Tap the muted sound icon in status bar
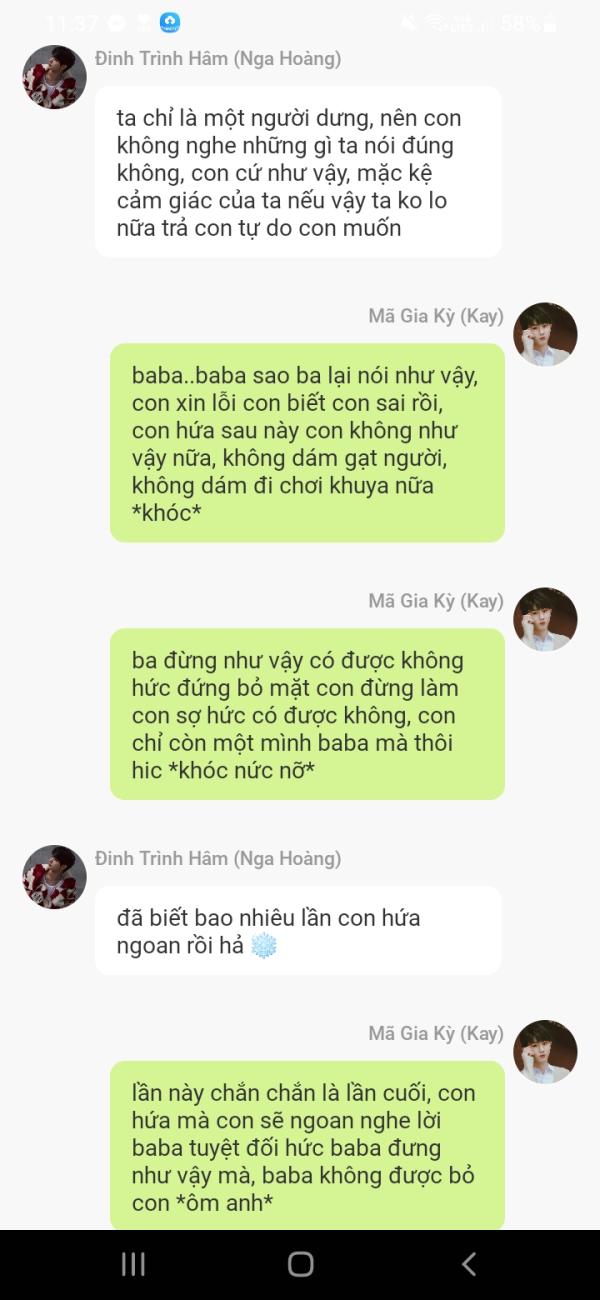Viewport: 600px width, 1300px height. coord(409,23)
